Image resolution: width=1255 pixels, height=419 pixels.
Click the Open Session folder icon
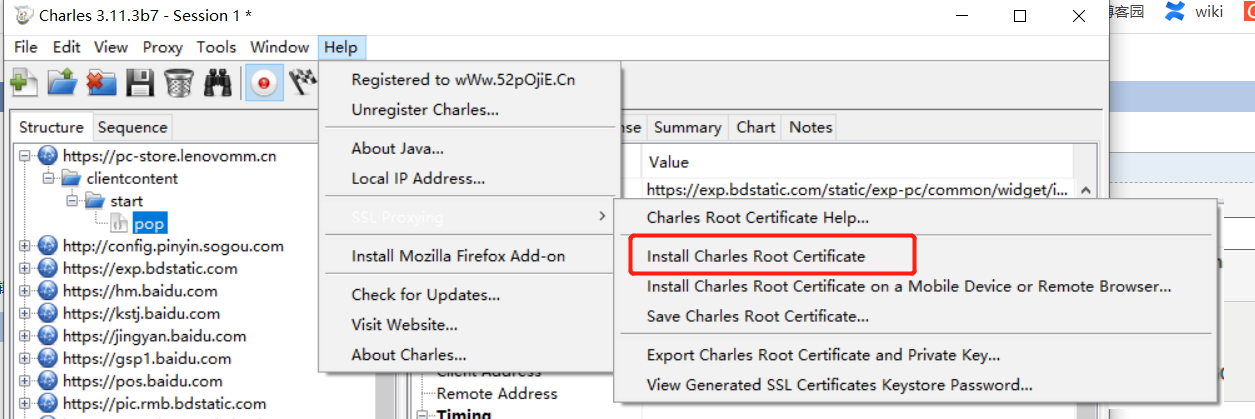click(x=62, y=82)
